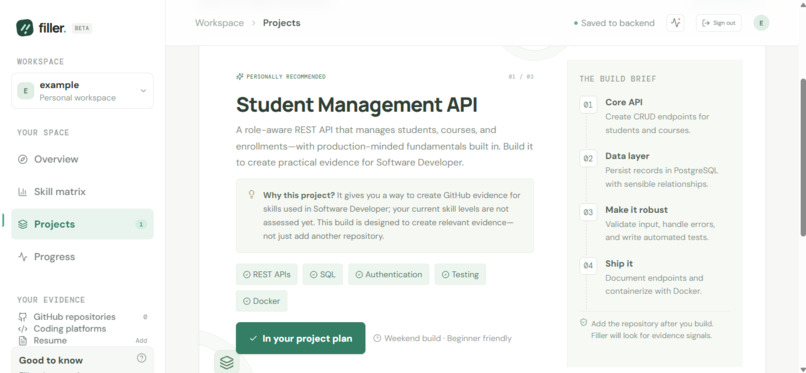Viewport: 806px width, 373px height.
Task: Click the Coding platforms code icon
Action: 23,329
